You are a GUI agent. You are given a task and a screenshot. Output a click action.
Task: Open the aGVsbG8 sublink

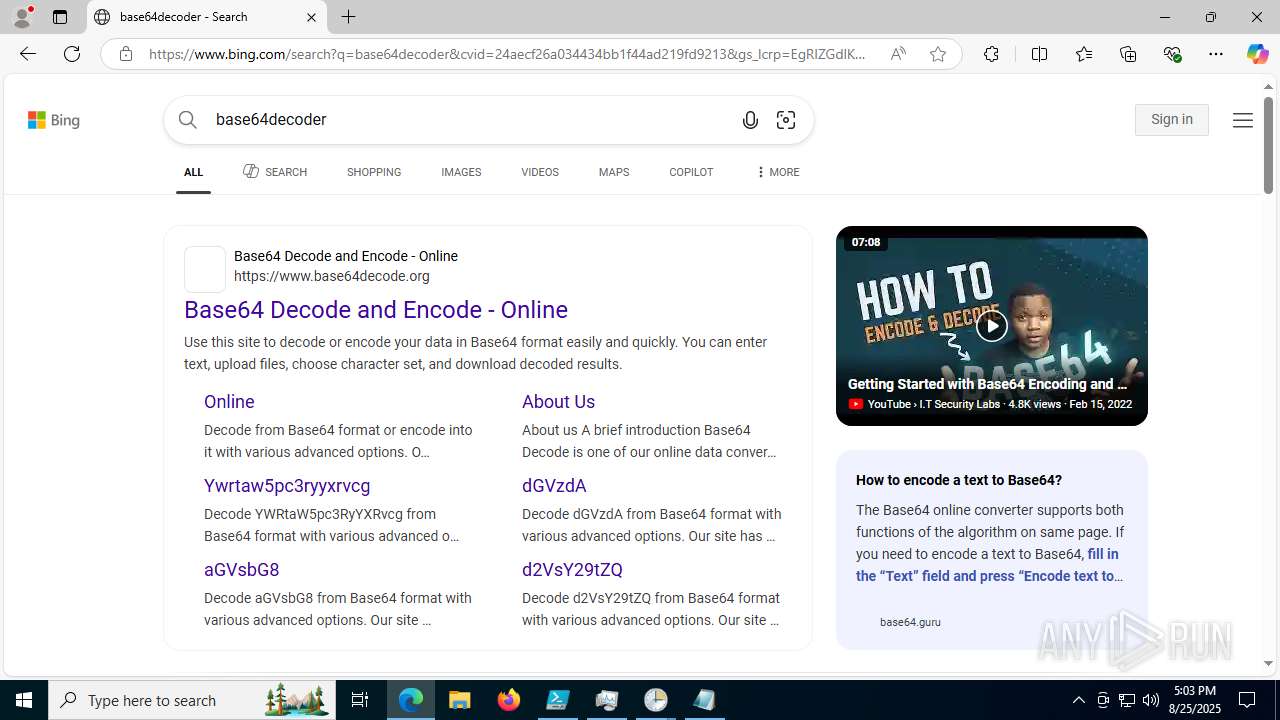242,569
